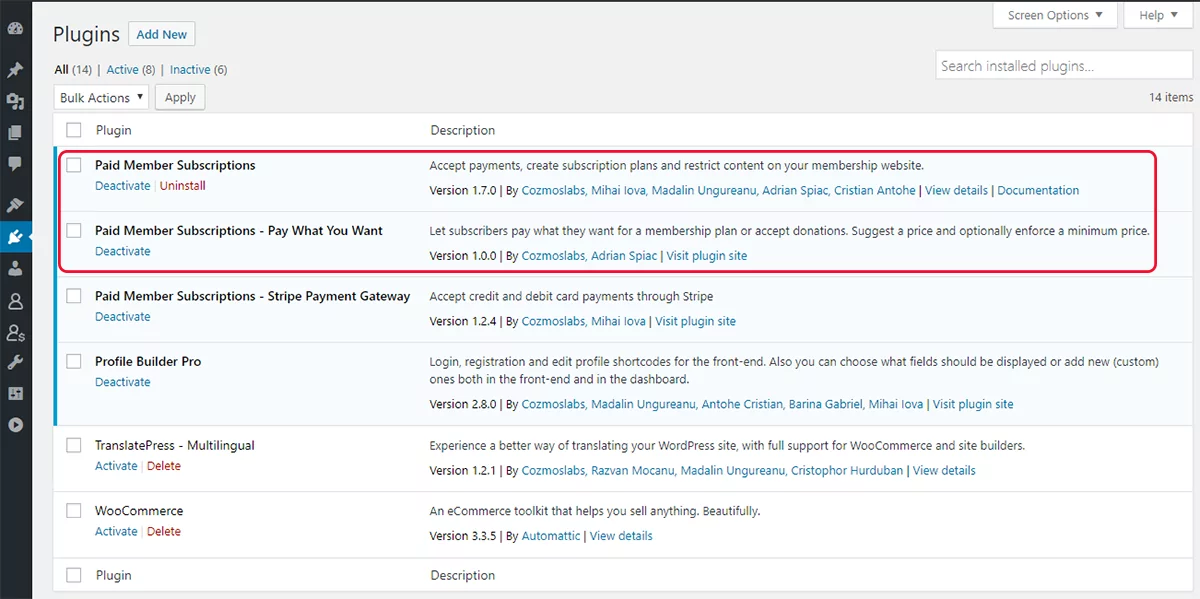
Task: Open Documentation link for Paid Member Subscriptions
Action: (x=1038, y=190)
